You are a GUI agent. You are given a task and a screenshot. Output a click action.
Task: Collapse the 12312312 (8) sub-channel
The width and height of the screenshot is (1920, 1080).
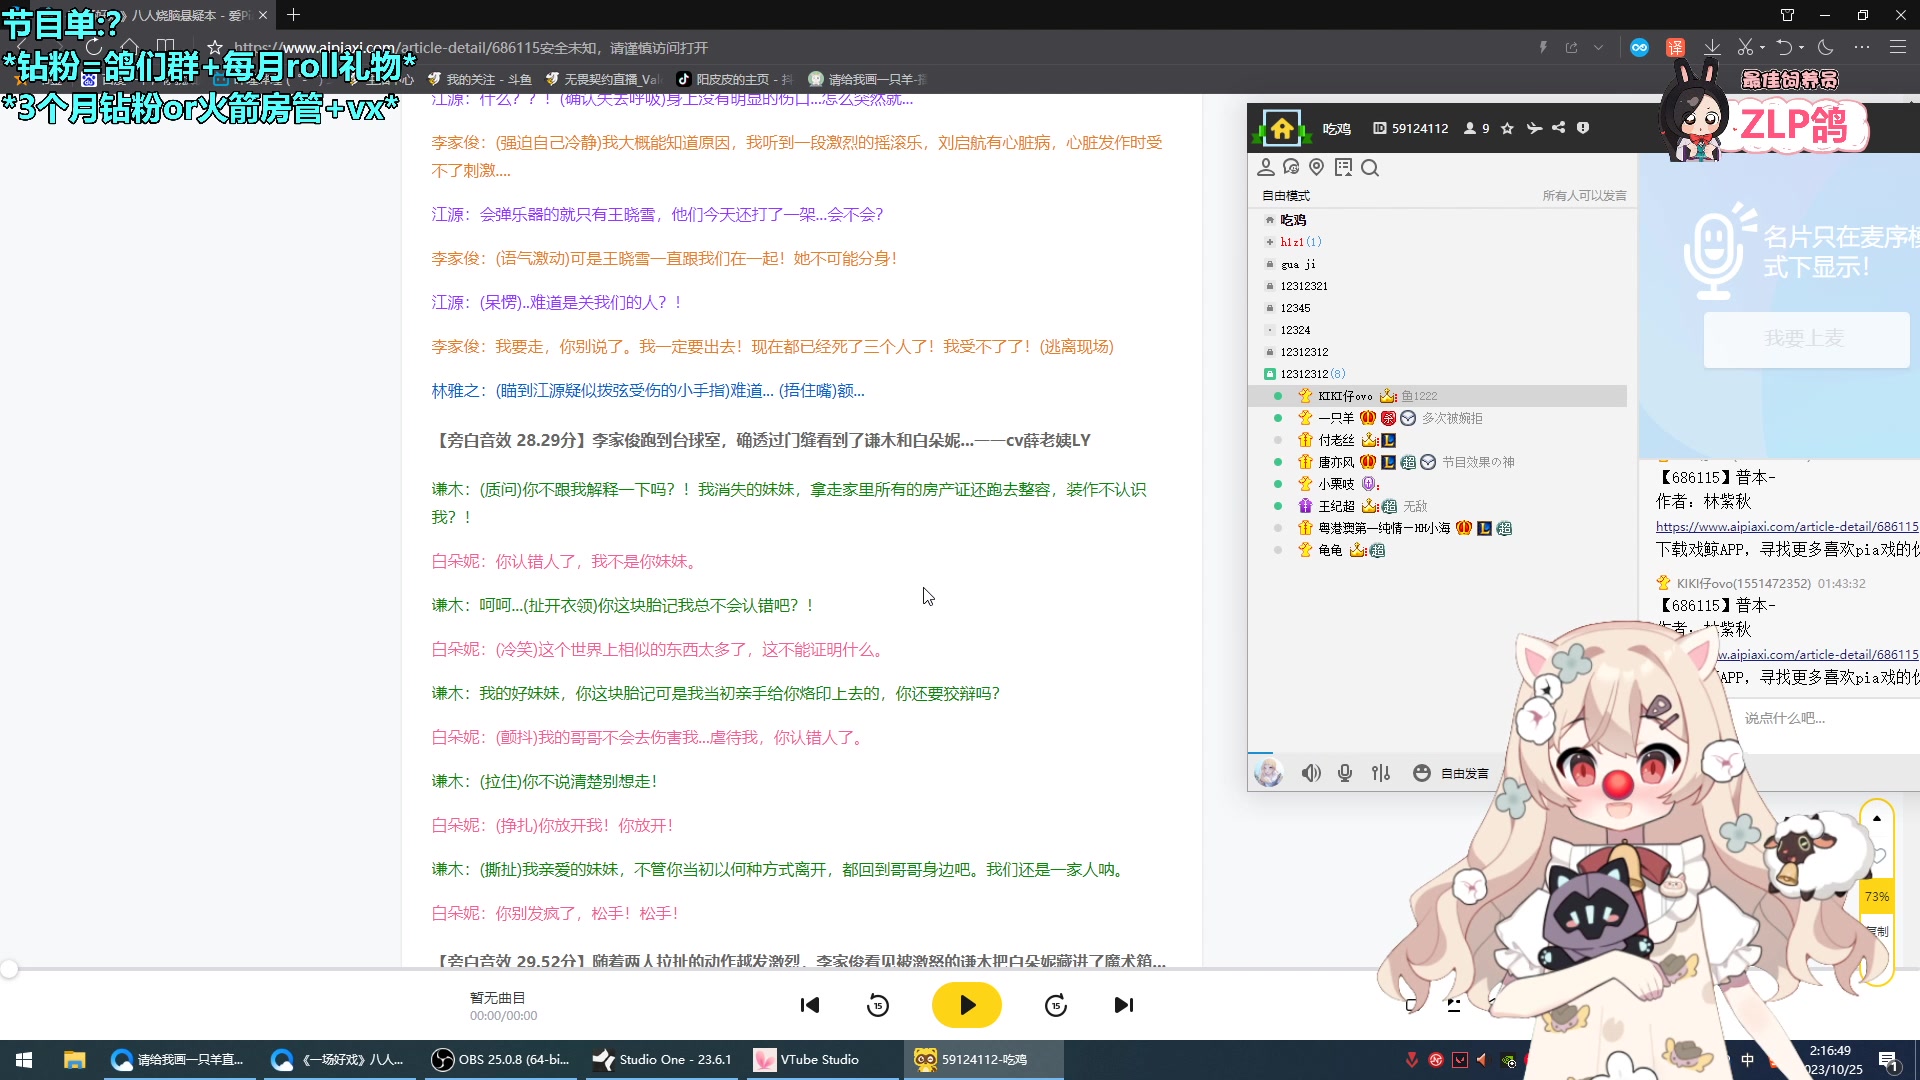pyautogui.click(x=1270, y=374)
